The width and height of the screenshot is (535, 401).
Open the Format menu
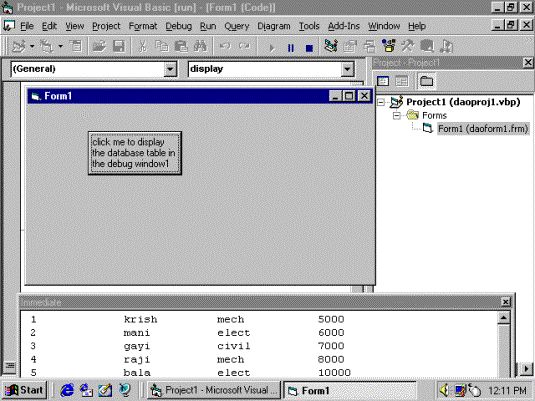click(x=143, y=26)
